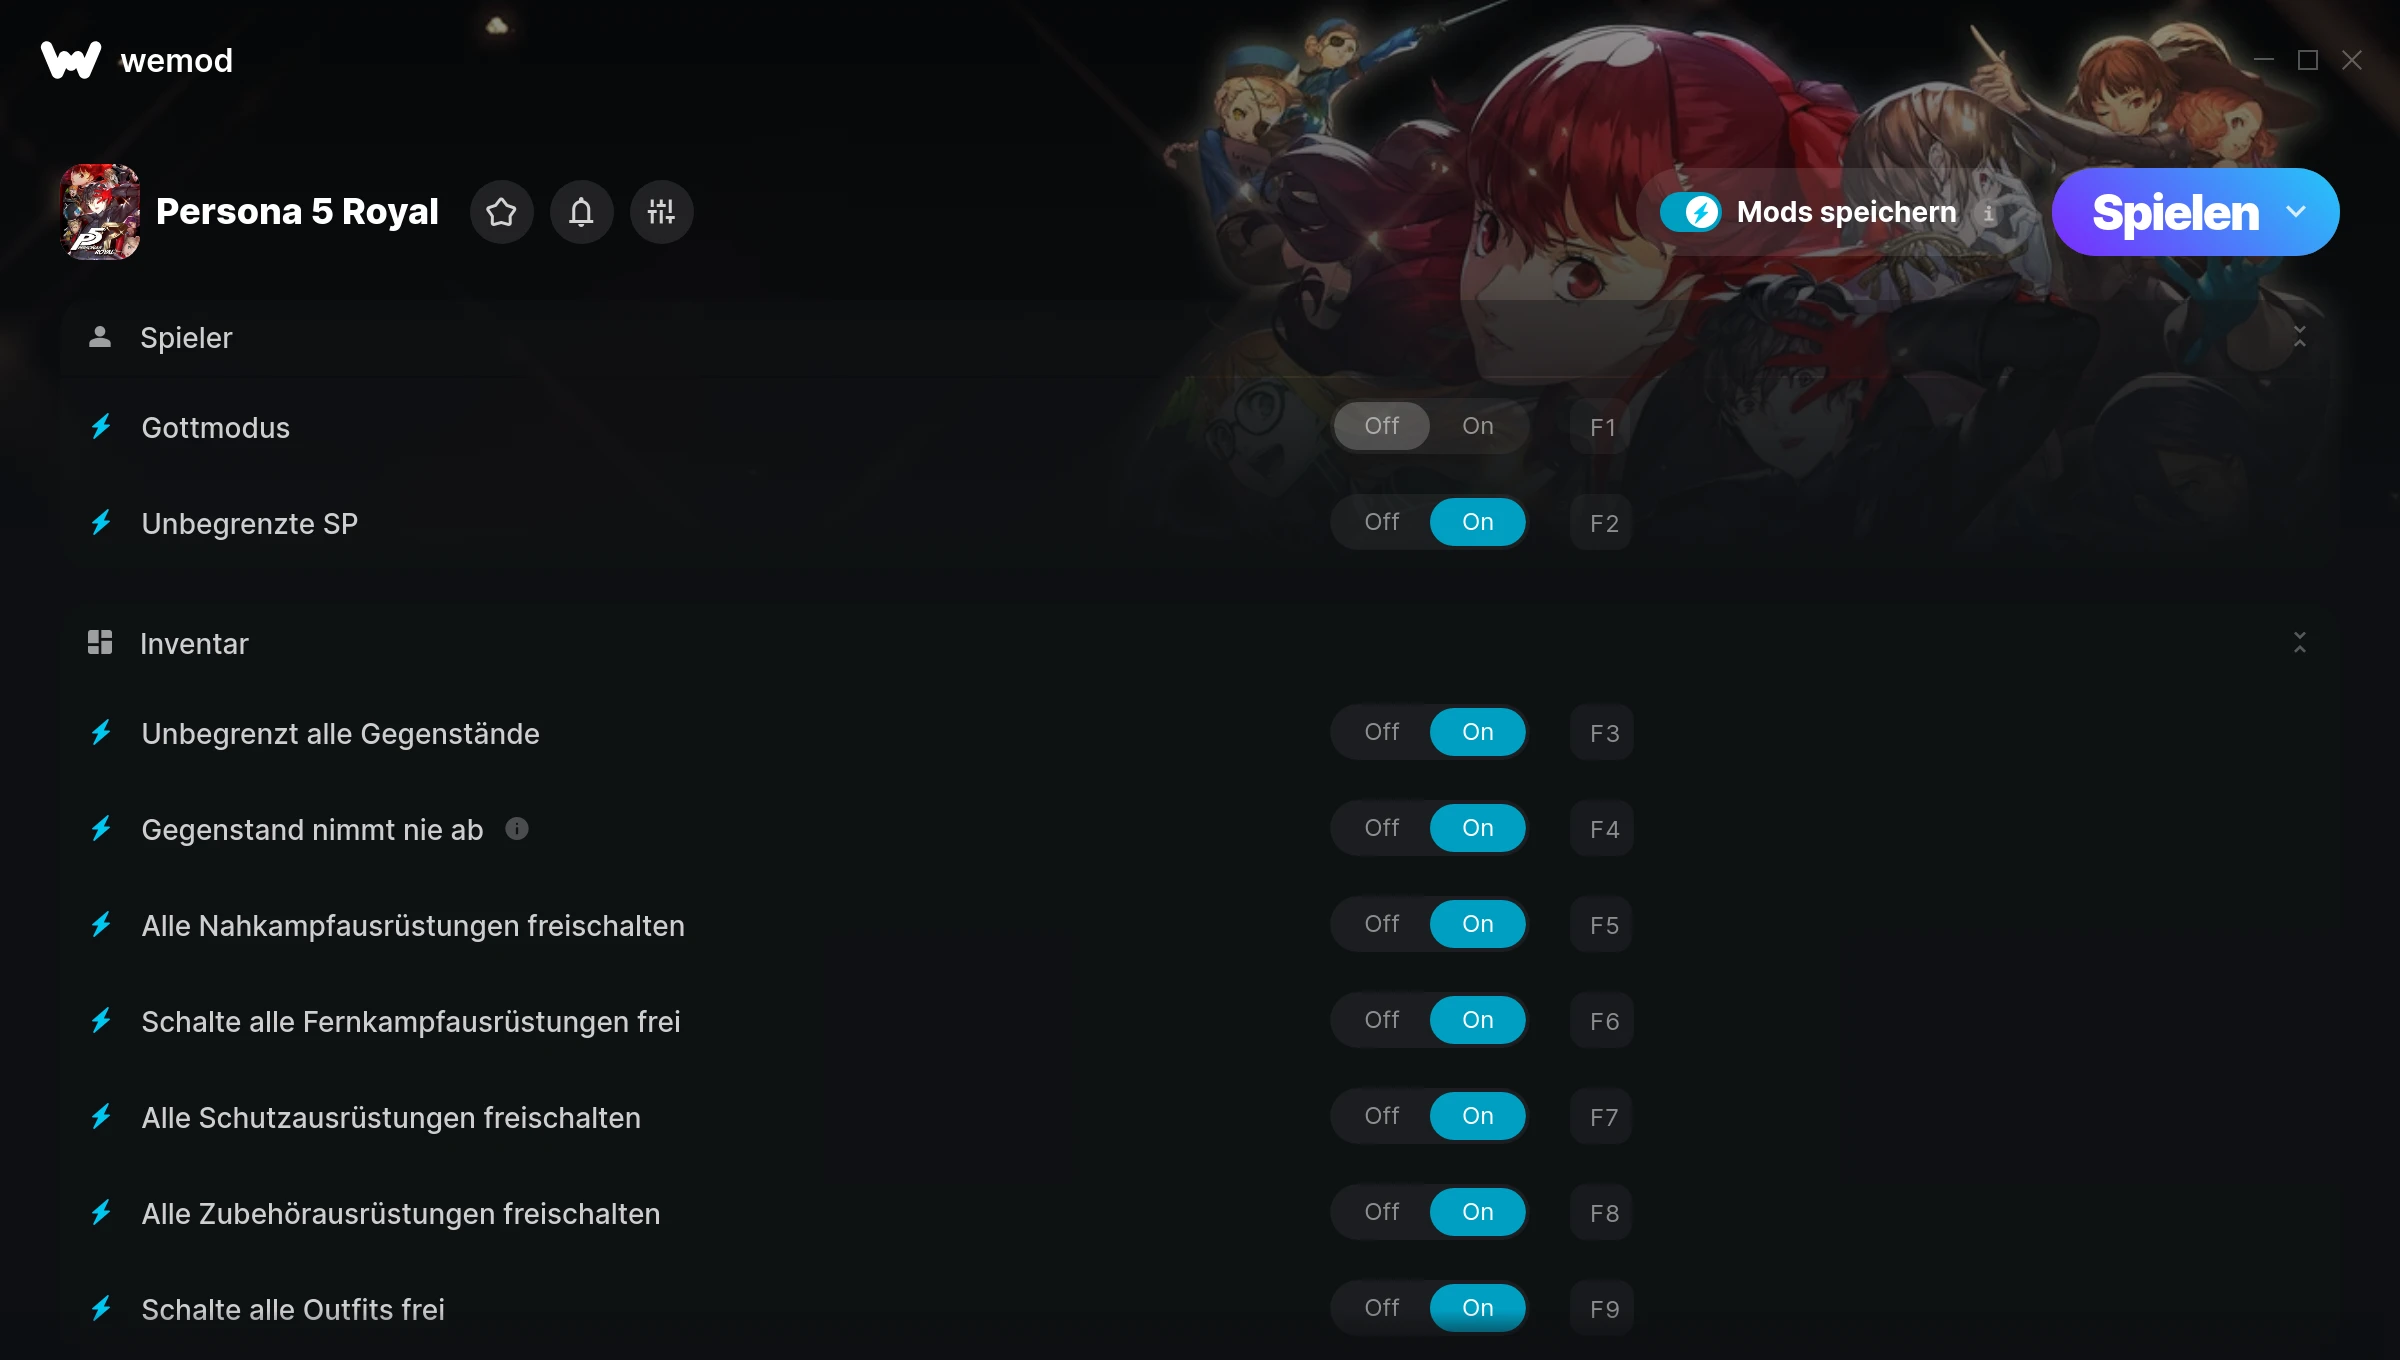Screen dimensions: 2400x1360
Task: Change the F5 hotkey for Nahkampfausrüstungen
Action: coord(1602,925)
